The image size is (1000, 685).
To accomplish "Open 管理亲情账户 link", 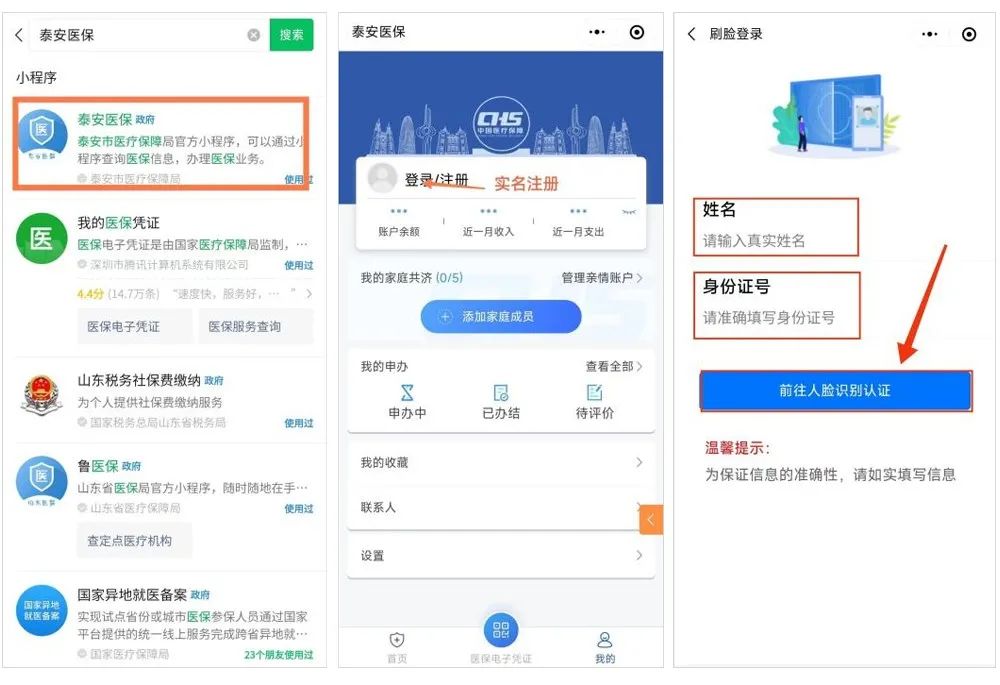I will [602, 278].
